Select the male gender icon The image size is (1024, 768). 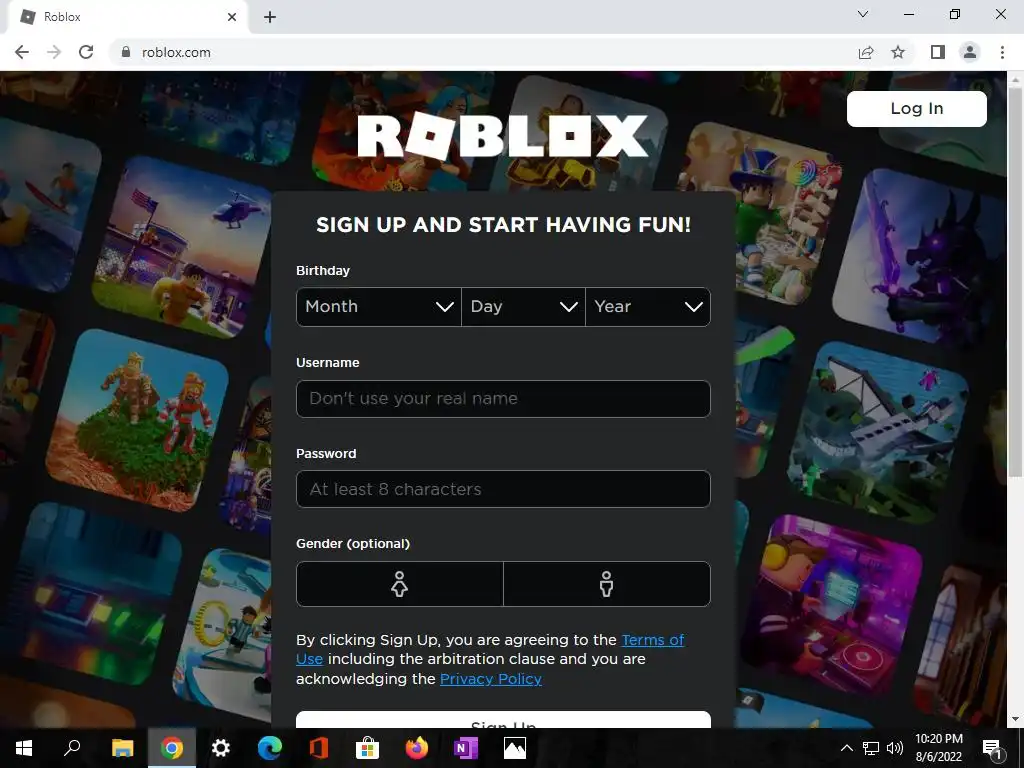pyautogui.click(x=607, y=584)
